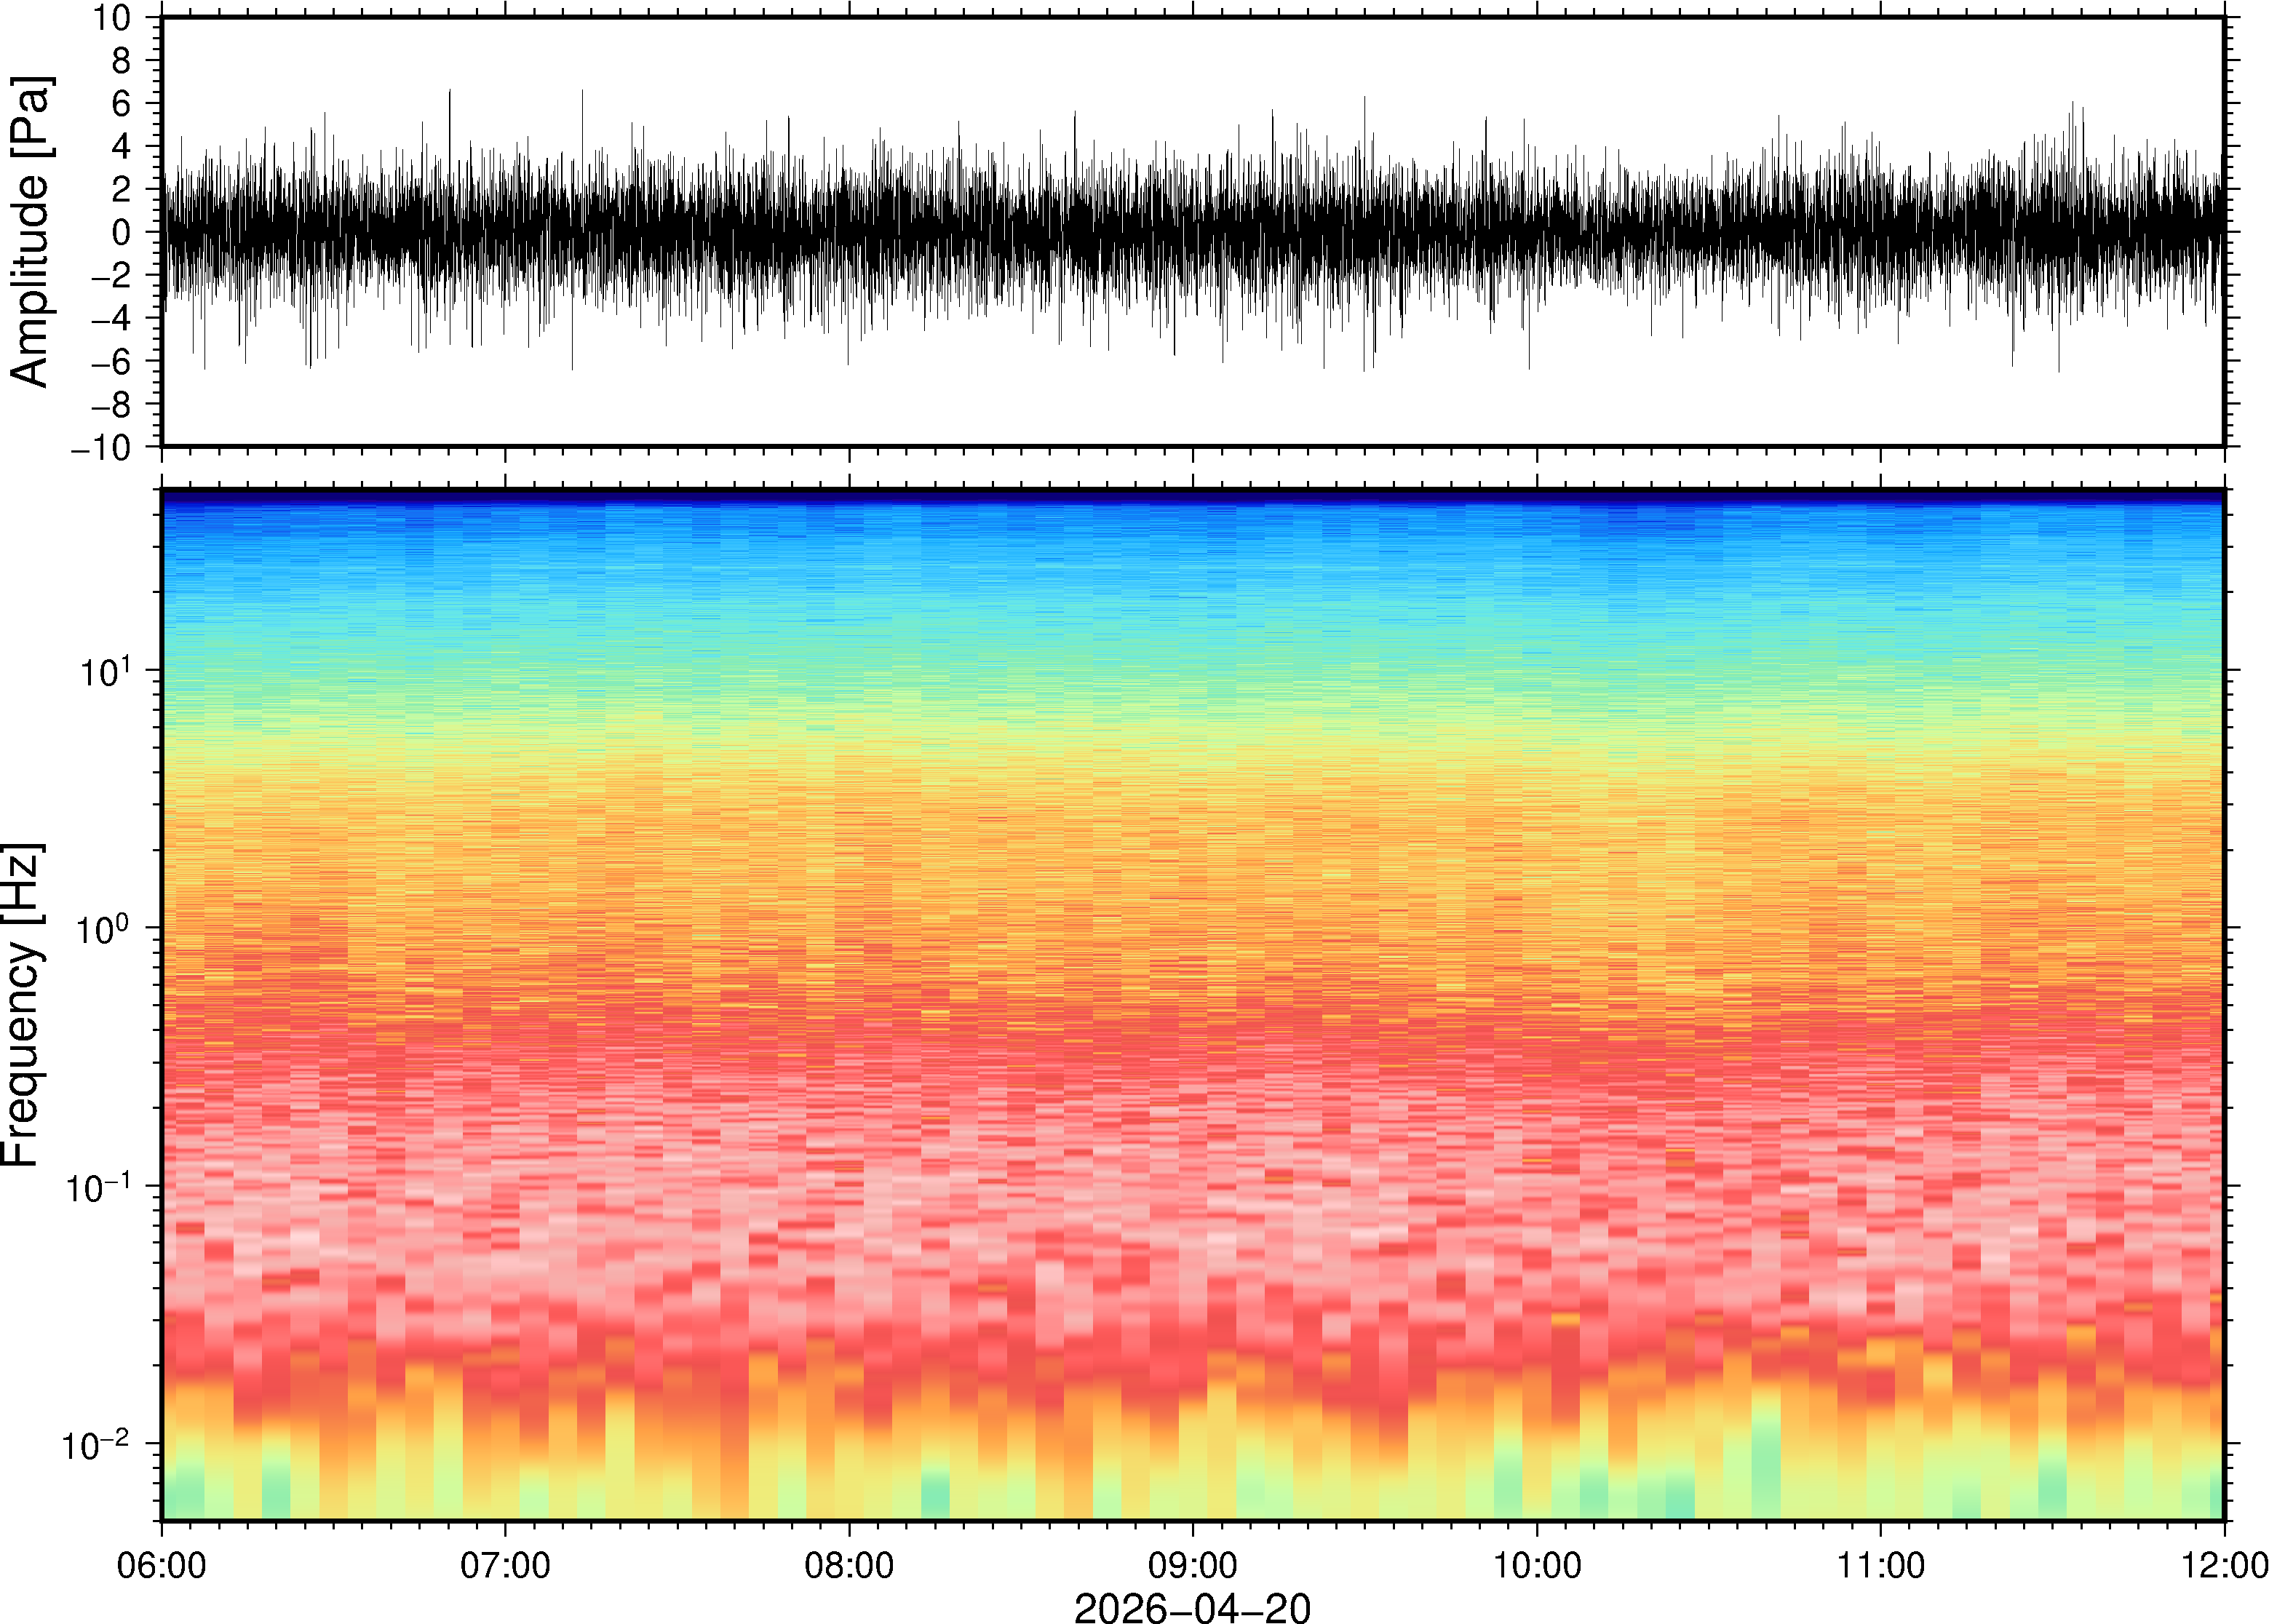Screen dimensions: 2269x1624
Task: Click the 2026-04-20 date label
Action: (1192, 1607)
